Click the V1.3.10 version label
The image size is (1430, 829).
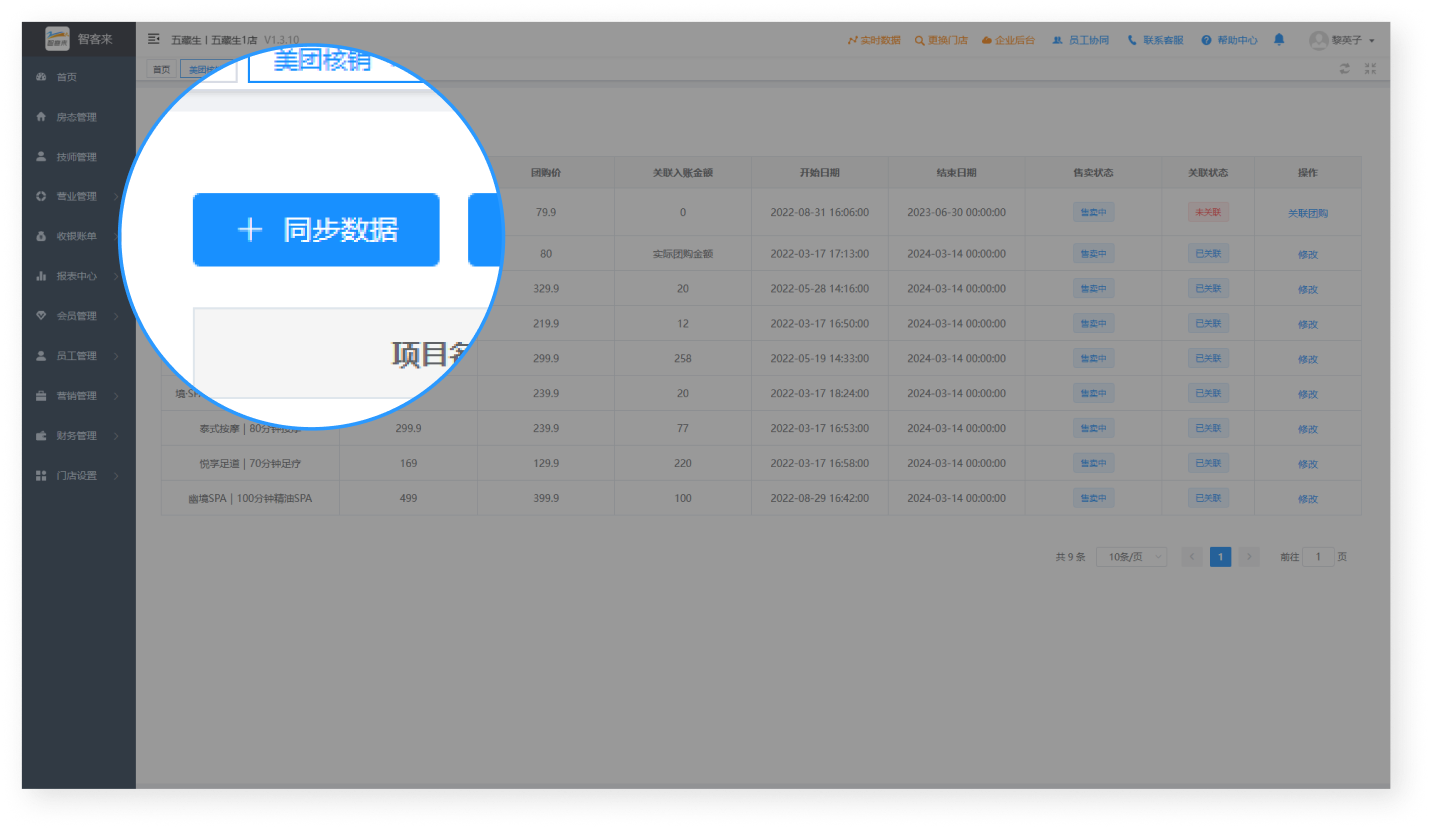click(281, 40)
